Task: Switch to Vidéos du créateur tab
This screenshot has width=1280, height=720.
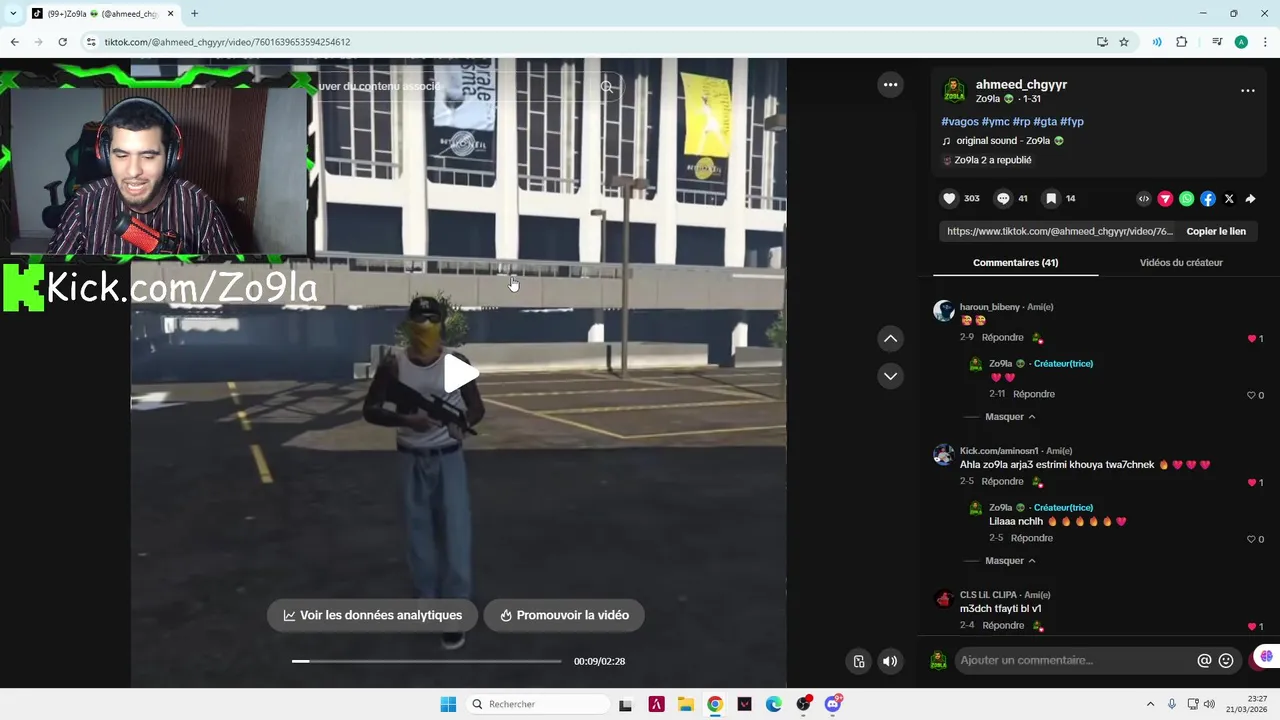Action: 1181,263
